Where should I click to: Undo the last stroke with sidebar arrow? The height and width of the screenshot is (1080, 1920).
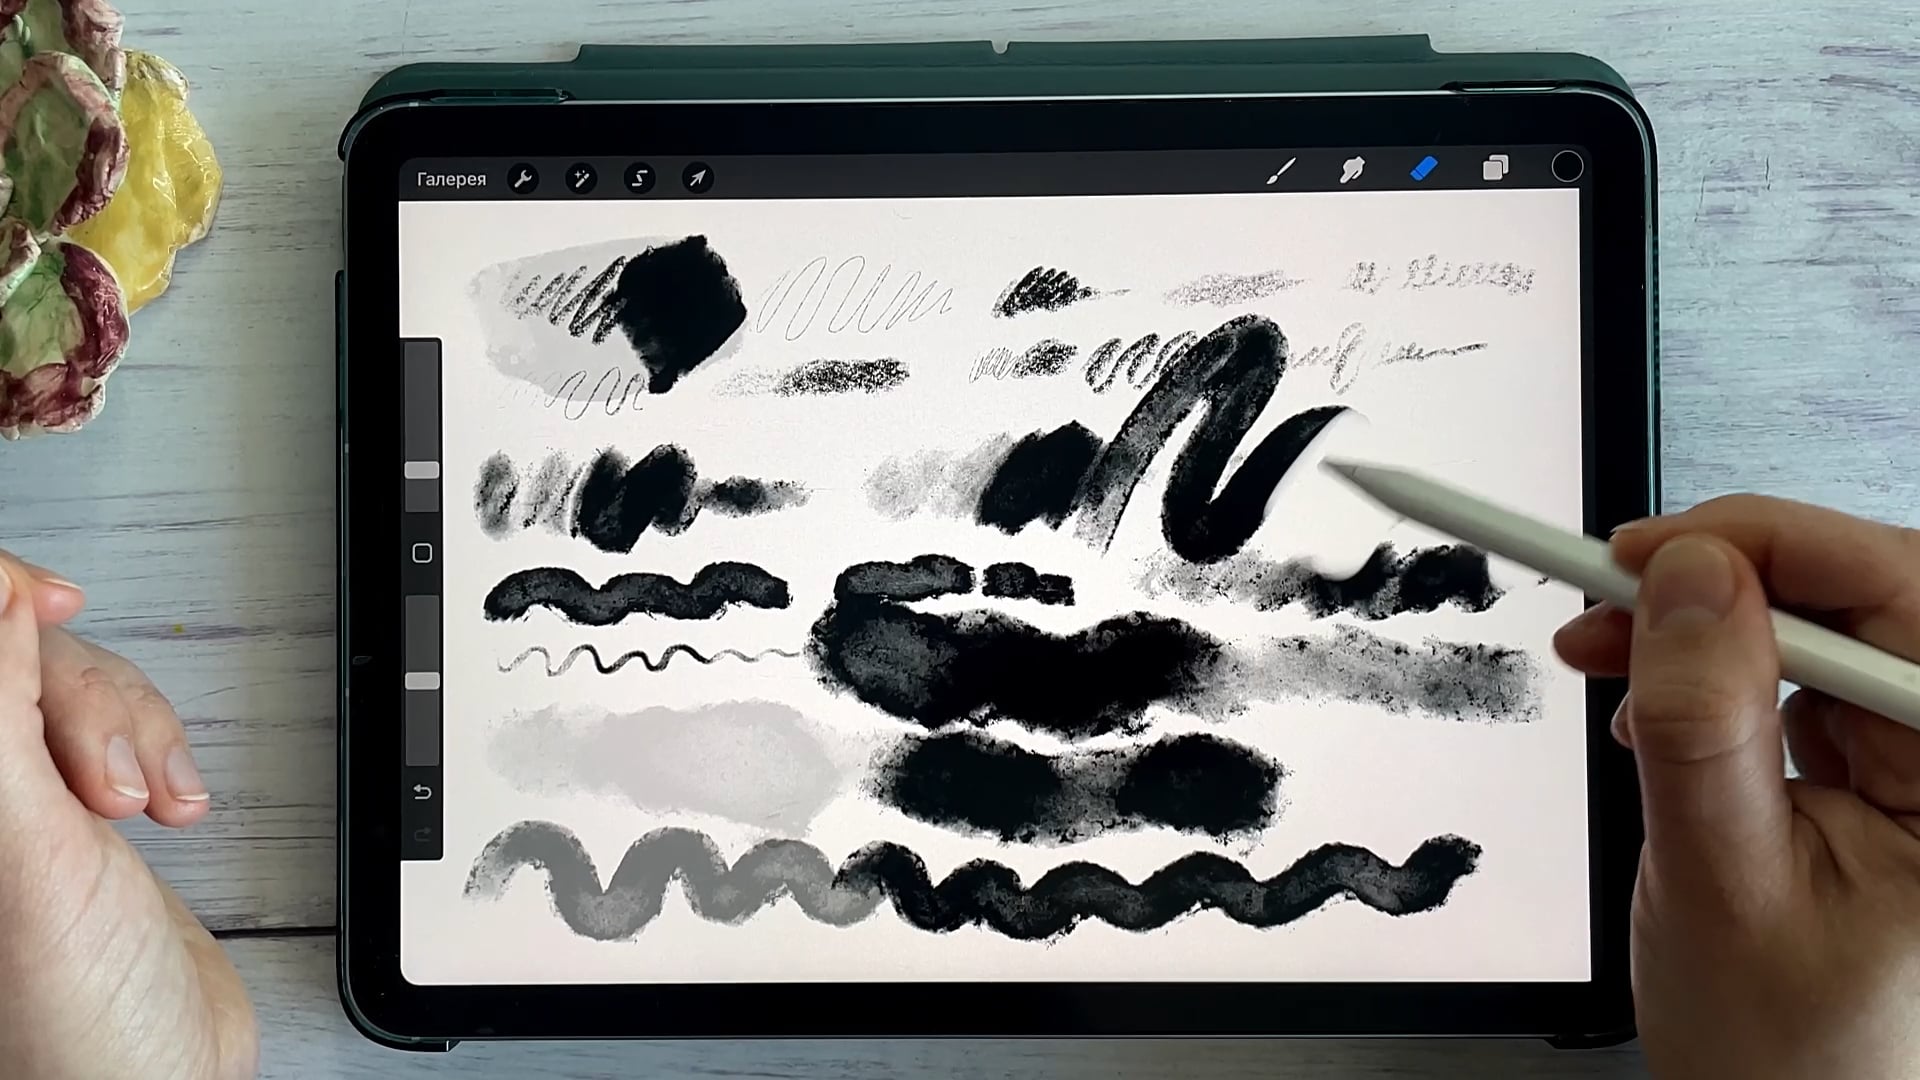coord(421,792)
